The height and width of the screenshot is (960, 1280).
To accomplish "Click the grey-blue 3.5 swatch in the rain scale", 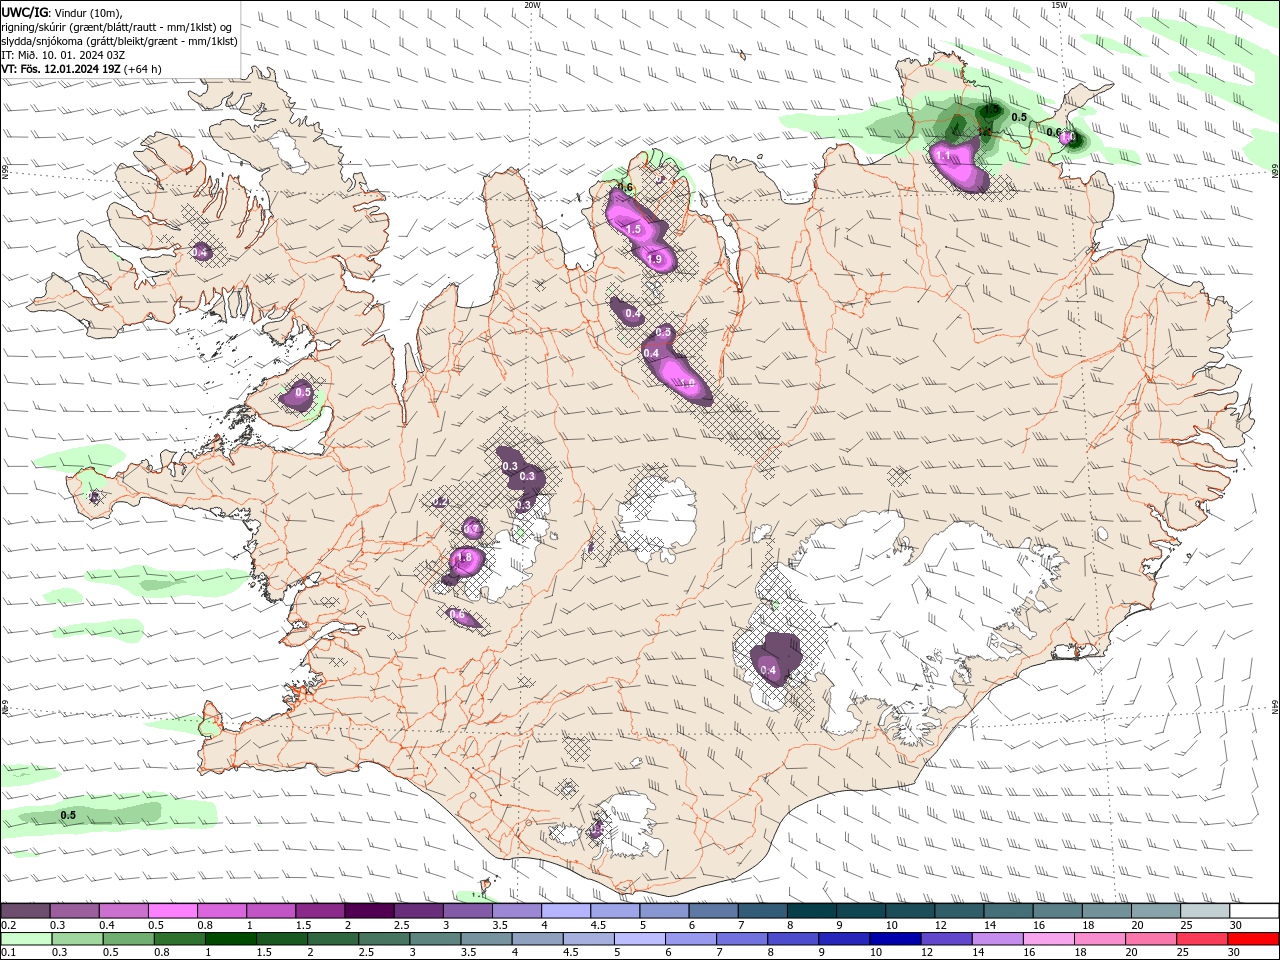I will [x=485, y=939].
